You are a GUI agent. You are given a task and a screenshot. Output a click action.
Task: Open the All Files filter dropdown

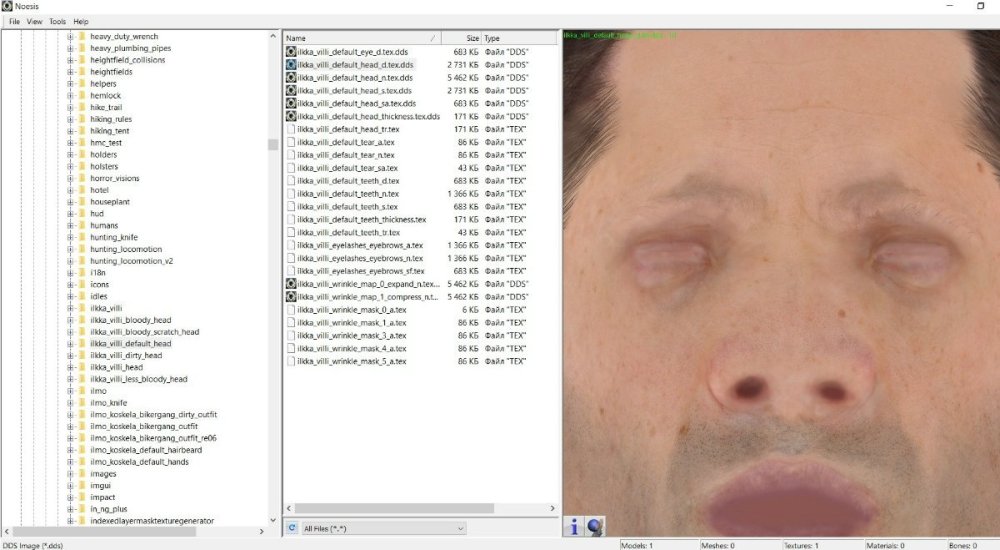pos(384,528)
